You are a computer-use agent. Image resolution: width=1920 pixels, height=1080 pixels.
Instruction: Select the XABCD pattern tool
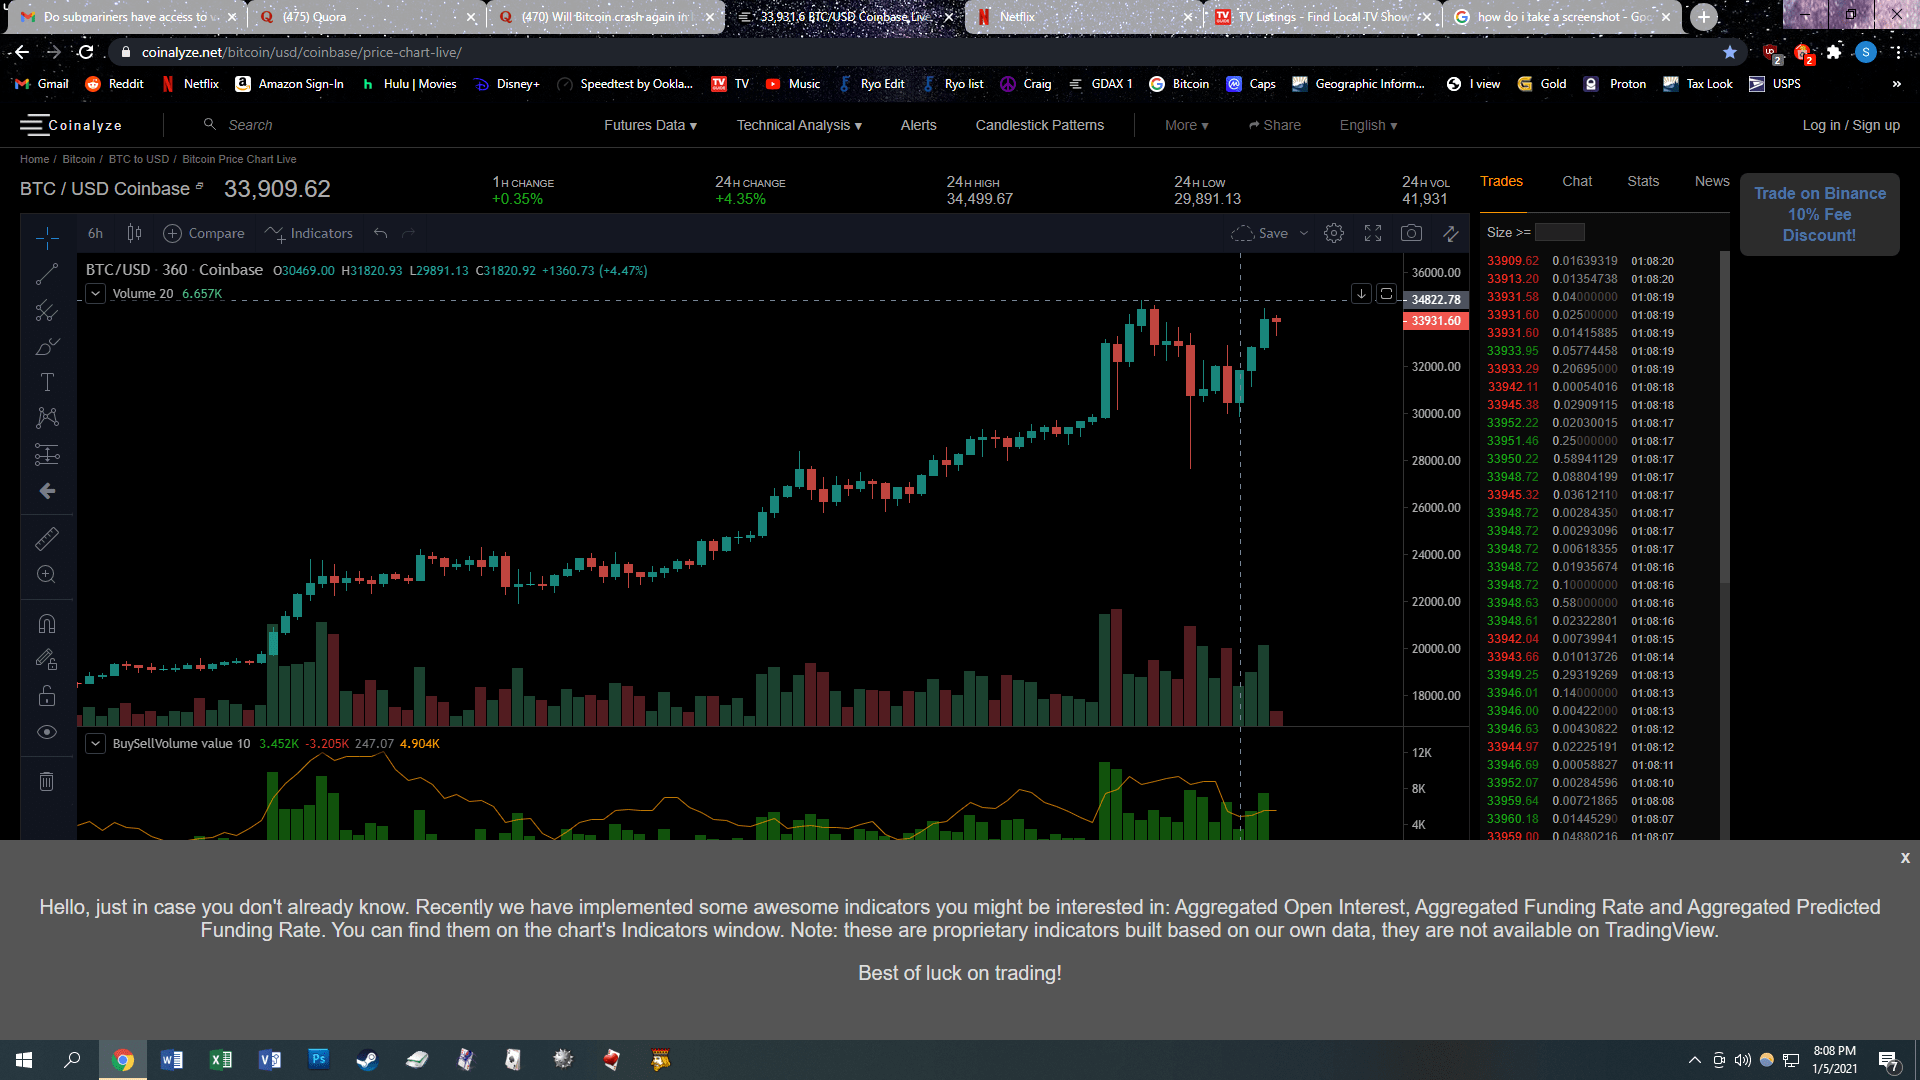47,418
